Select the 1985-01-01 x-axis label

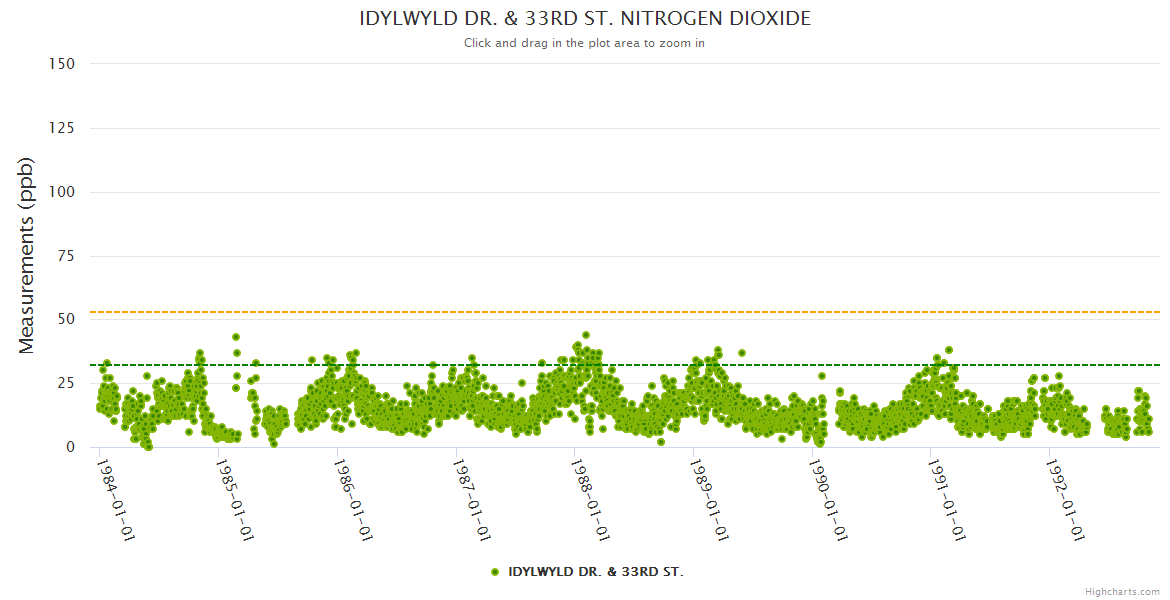235,500
